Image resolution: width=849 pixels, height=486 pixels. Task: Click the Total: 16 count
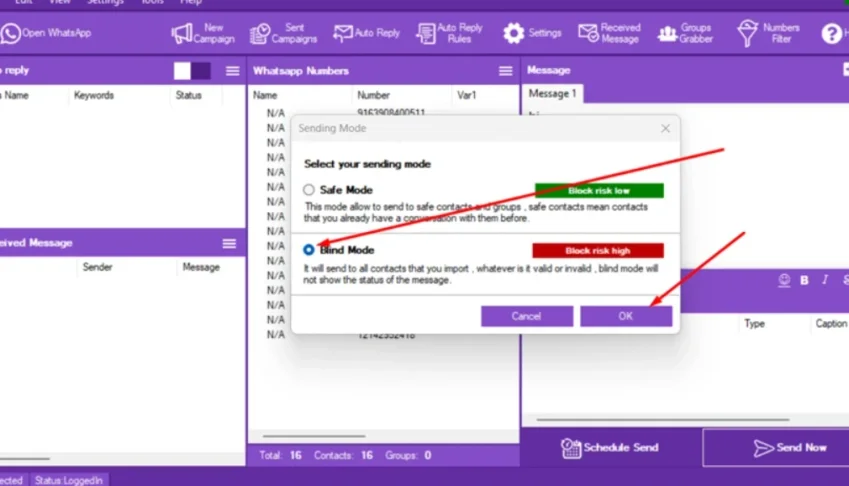[280, 456]
